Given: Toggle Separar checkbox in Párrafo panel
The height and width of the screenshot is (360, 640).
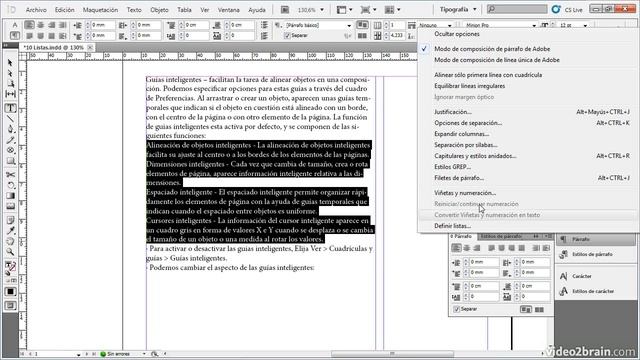Looking at the screenshot, I should pos(457,309).
